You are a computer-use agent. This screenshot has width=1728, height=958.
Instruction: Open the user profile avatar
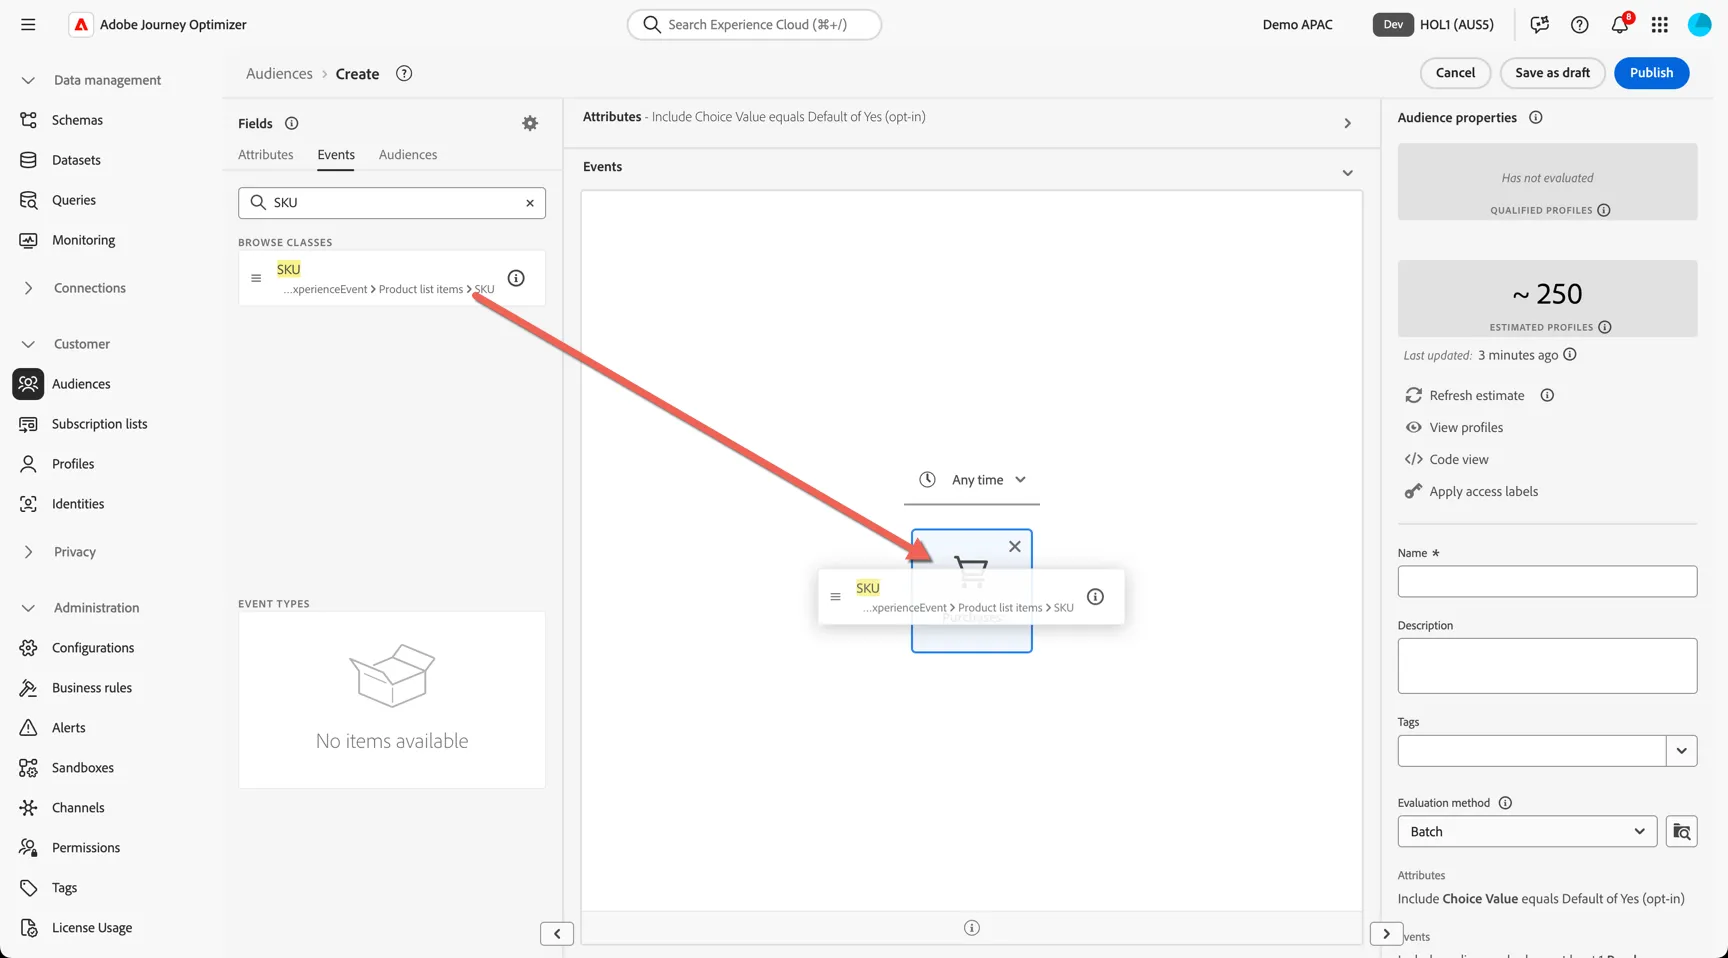click(x=1699, y=25)
